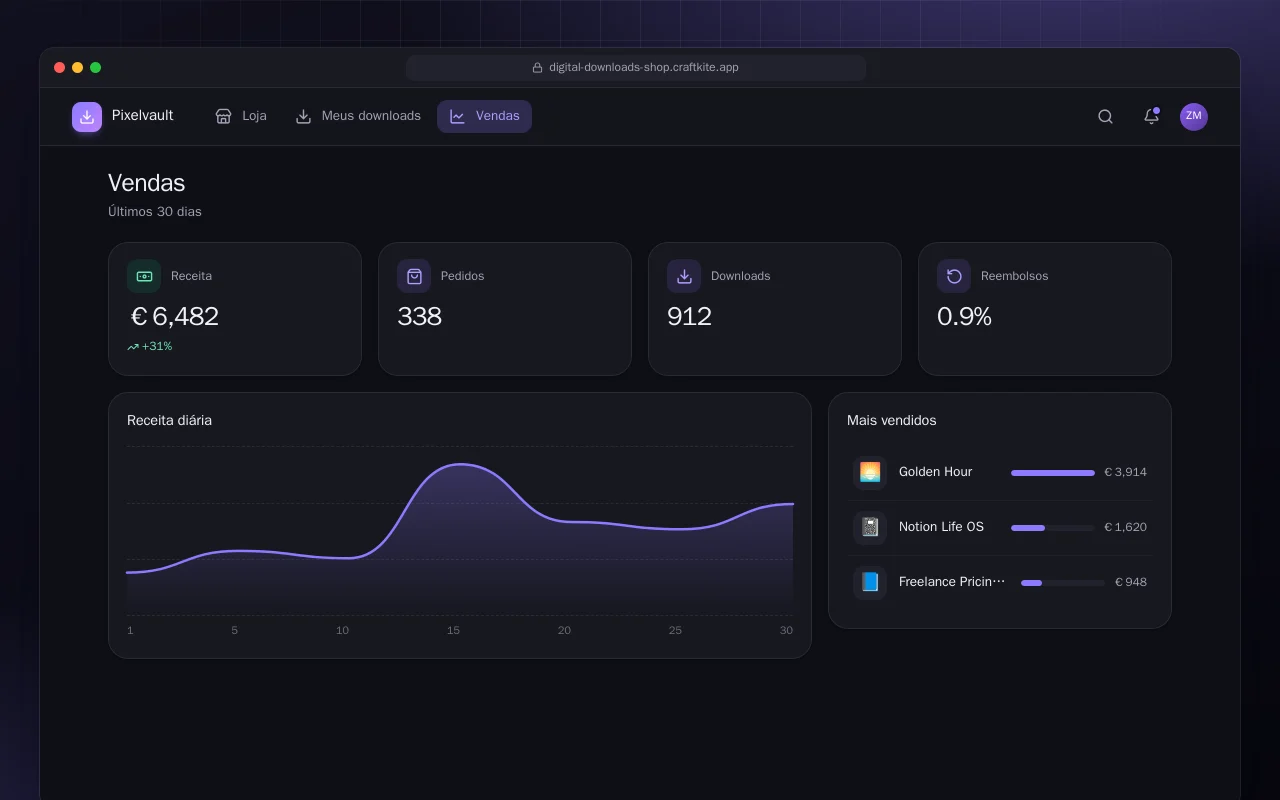Go to the Loja tab
The height and width of the screenshot is (800, 1280).
pos(241,116)
